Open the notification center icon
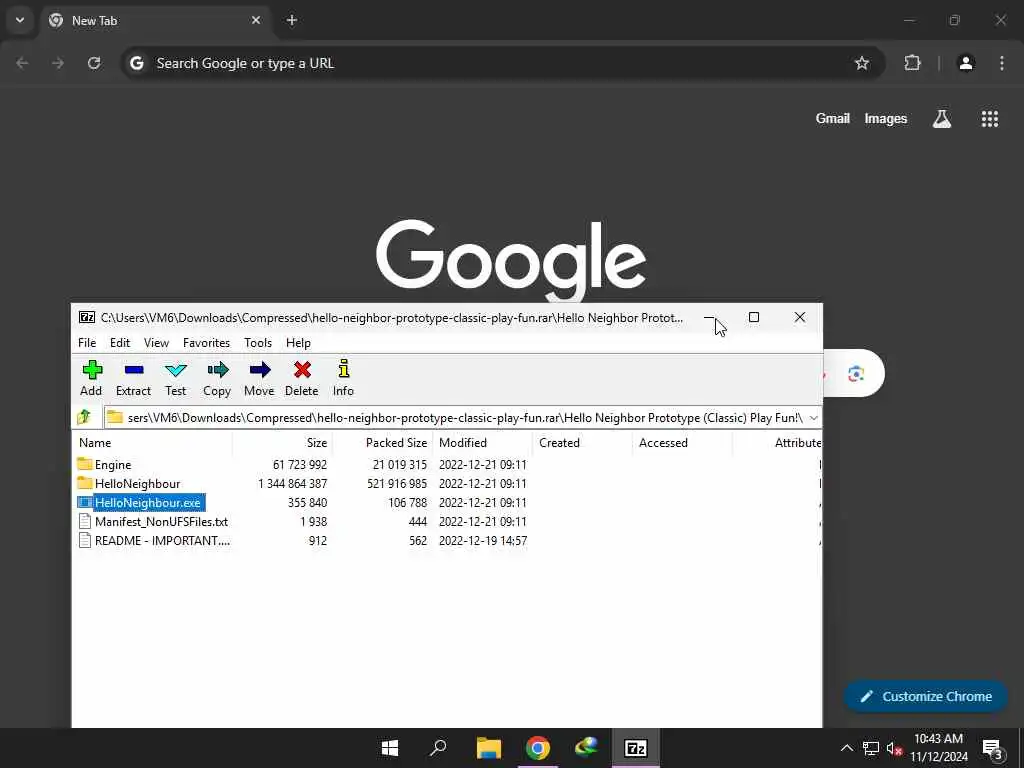 [992, 748]
